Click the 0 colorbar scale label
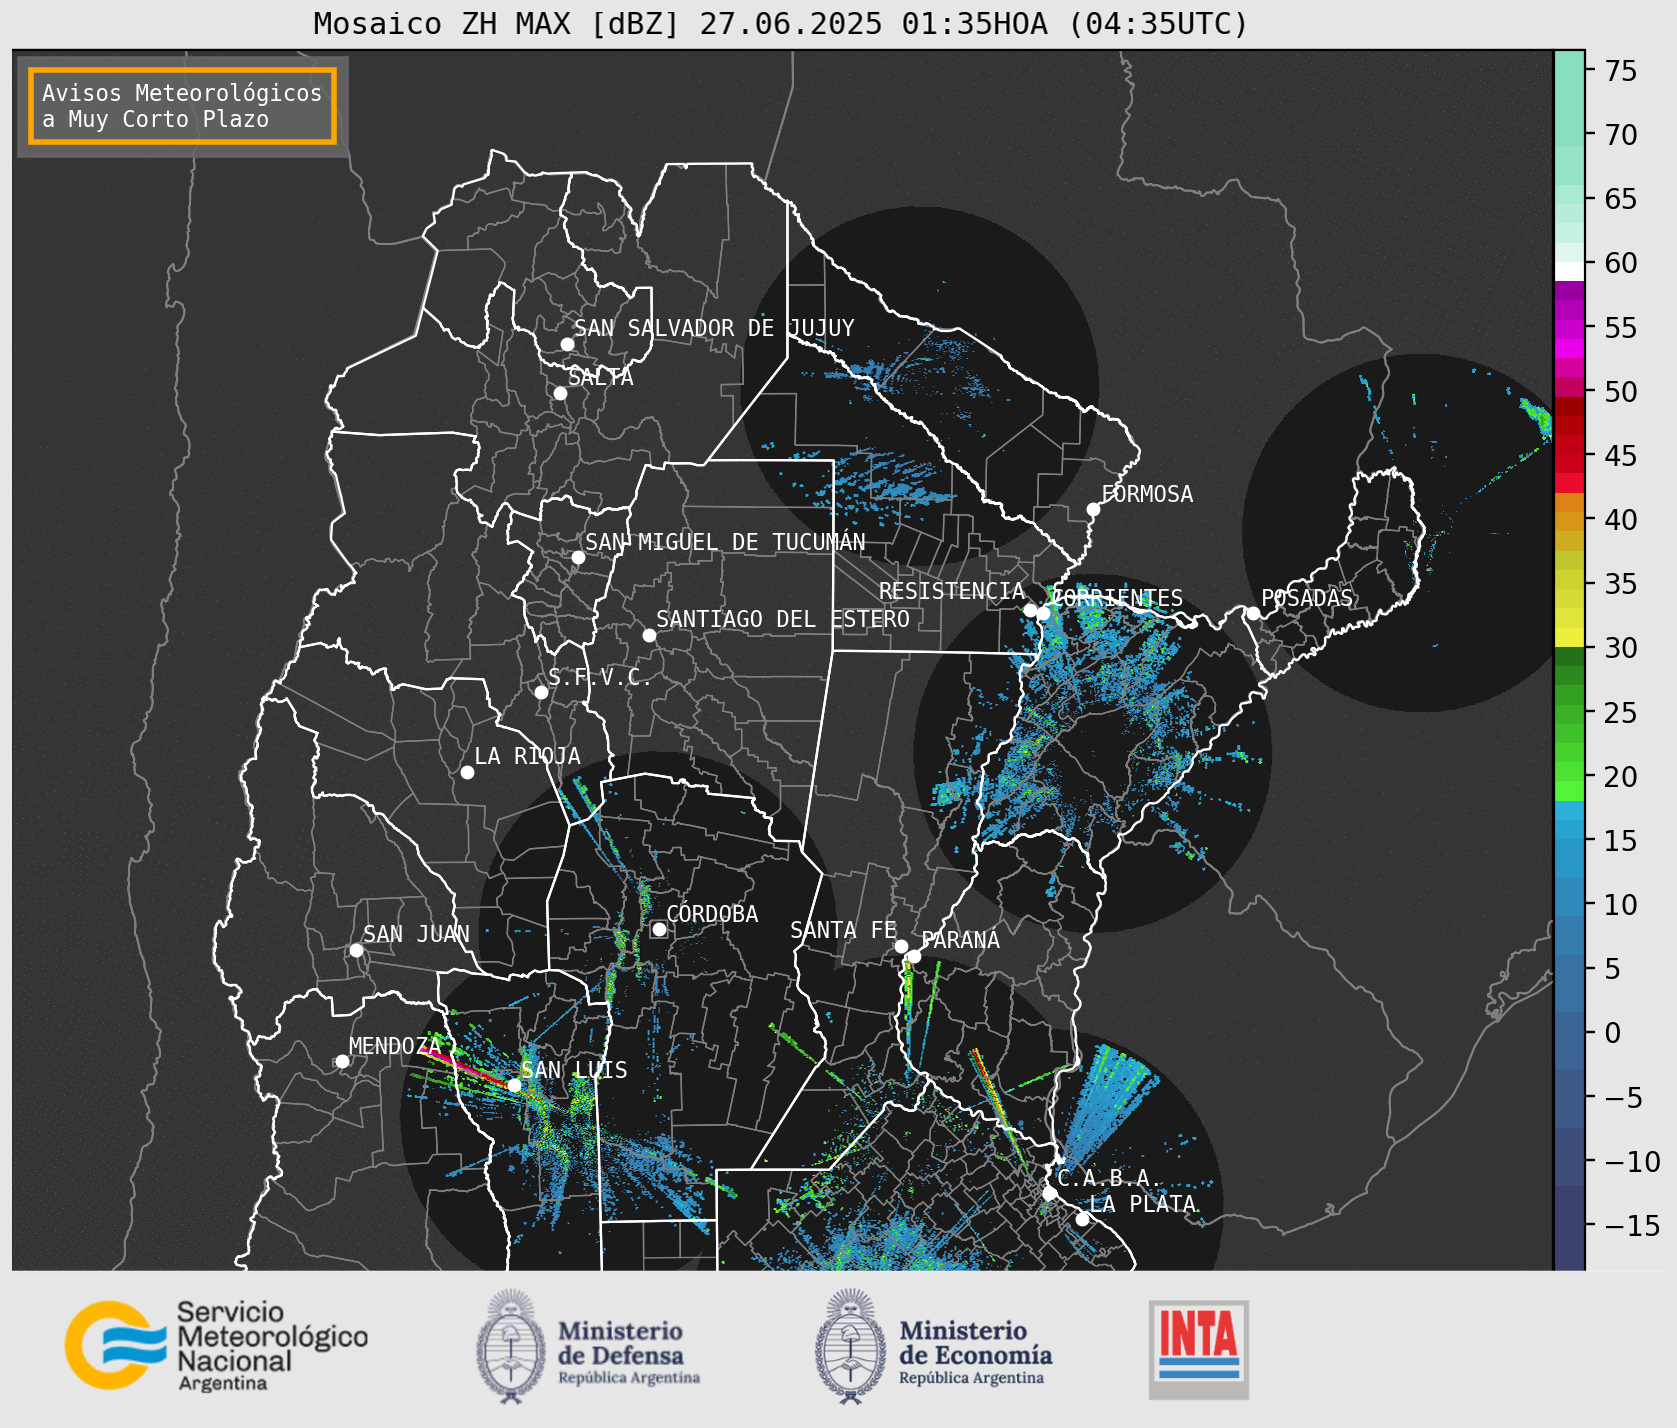The height and width of the screenshot is (1428, 1677). coord(1612,1033)
